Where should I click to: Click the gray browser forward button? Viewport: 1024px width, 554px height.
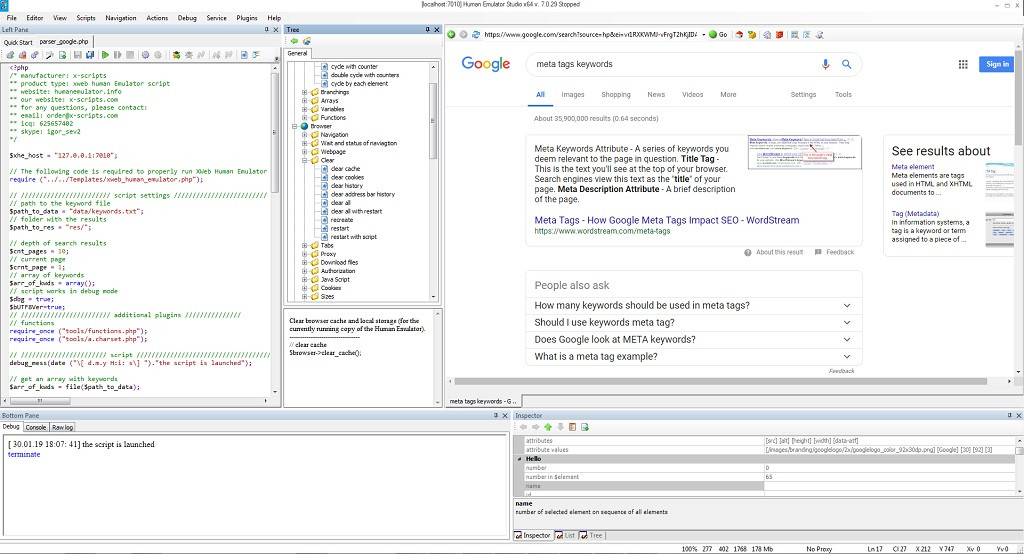463,35
